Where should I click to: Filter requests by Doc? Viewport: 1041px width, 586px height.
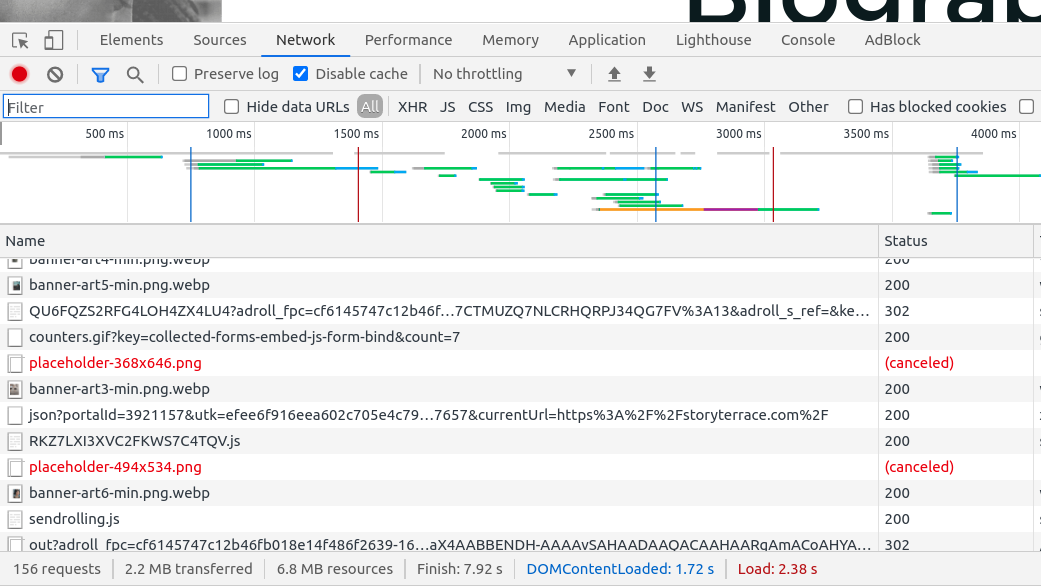click(x=655, y=107)
